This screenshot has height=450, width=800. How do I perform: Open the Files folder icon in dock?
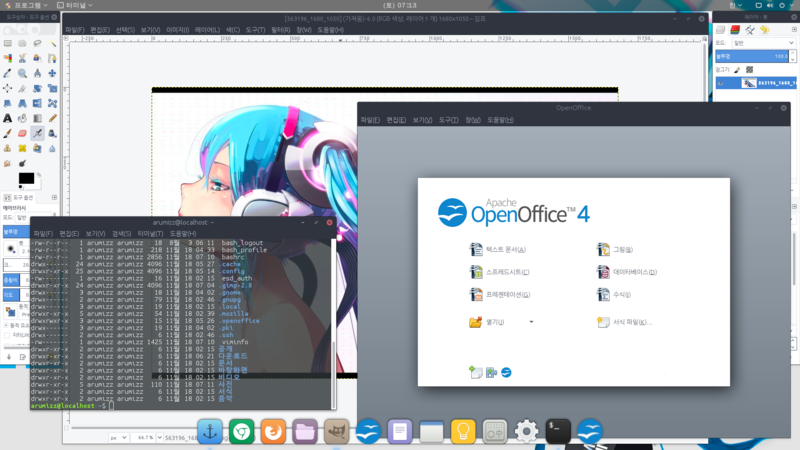pos(305,432)
